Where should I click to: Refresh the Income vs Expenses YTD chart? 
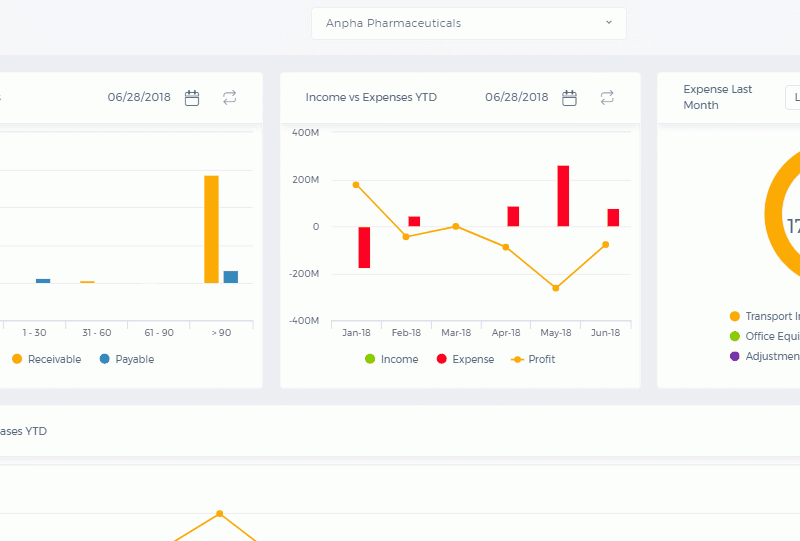607,97
